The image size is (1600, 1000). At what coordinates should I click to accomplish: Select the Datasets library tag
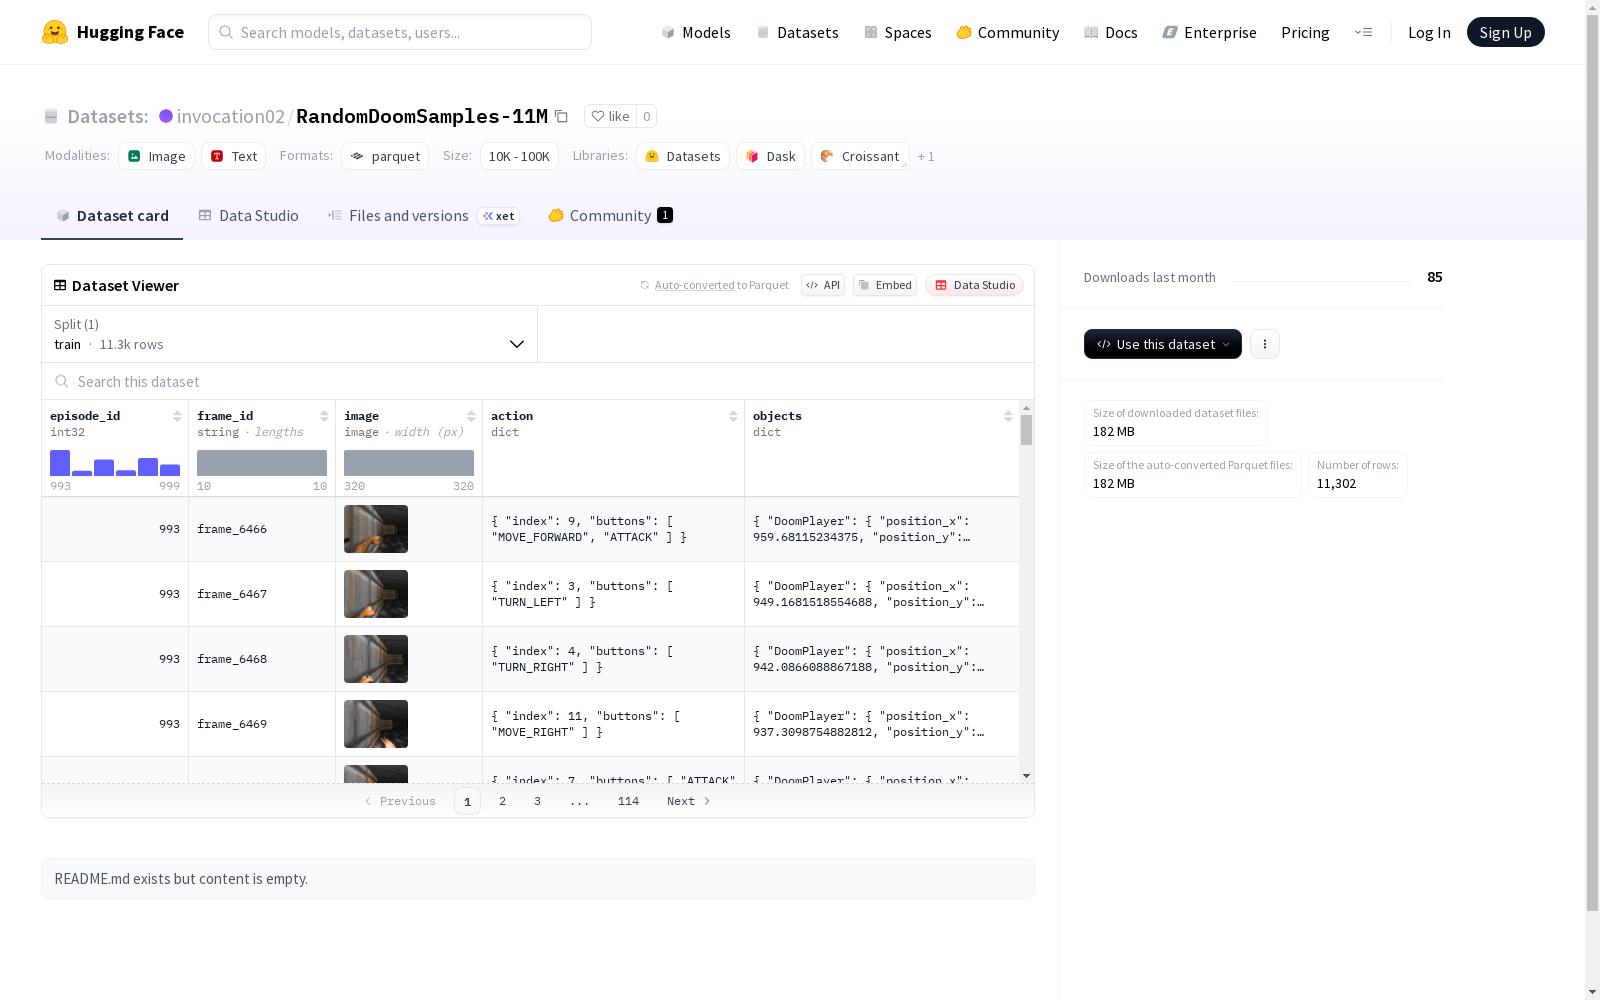[x=683, y=156]
